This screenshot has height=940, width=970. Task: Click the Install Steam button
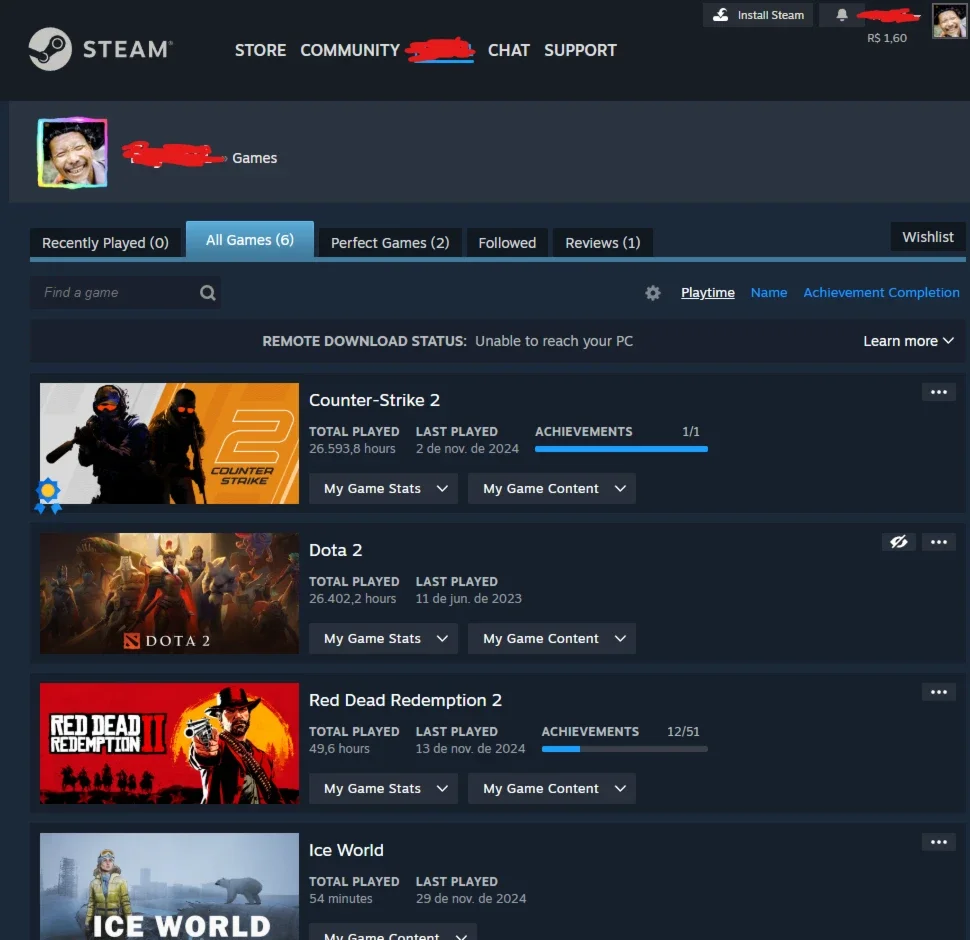(758, 15)
